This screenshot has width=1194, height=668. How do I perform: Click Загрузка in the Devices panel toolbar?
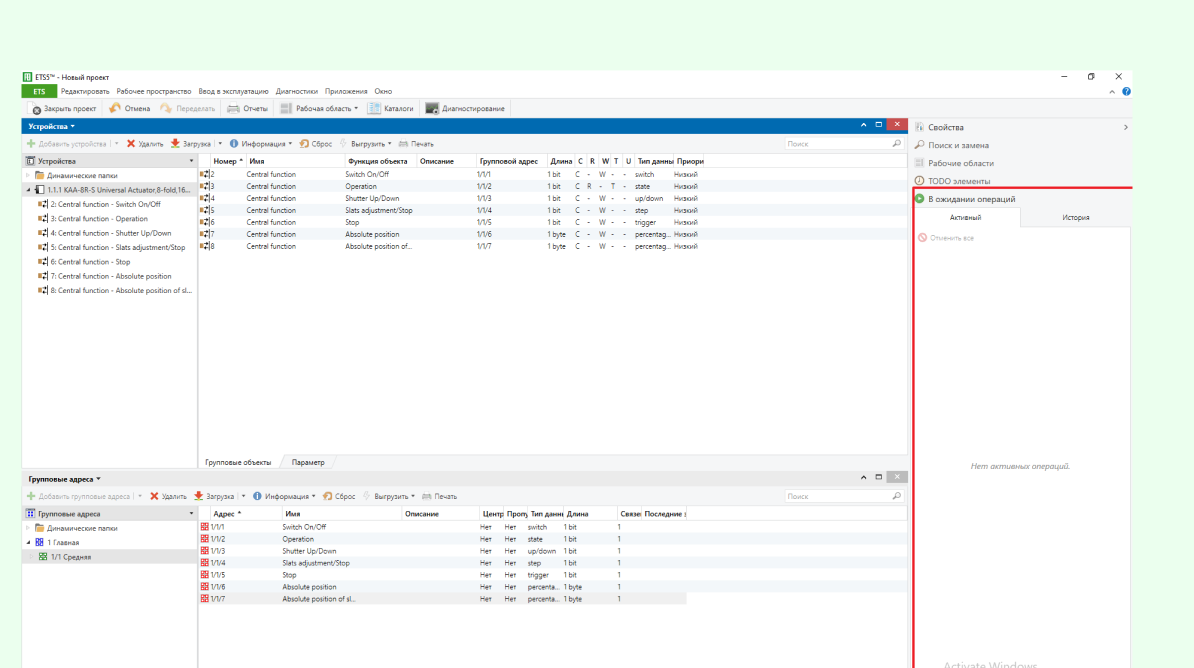(190, 144)
